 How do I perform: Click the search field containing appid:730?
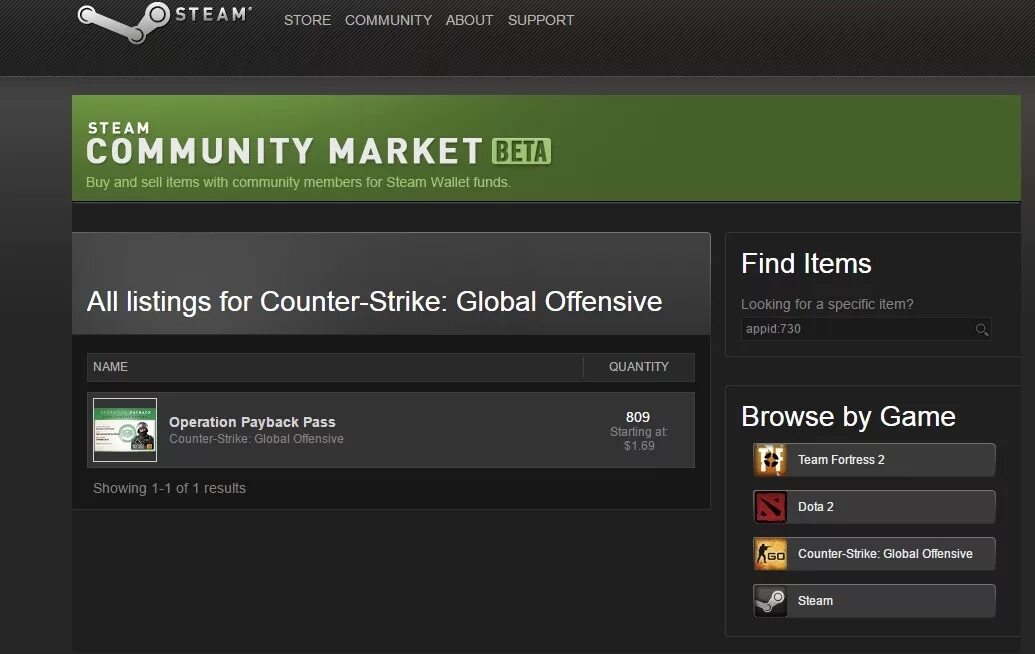[x=865, y=329]
